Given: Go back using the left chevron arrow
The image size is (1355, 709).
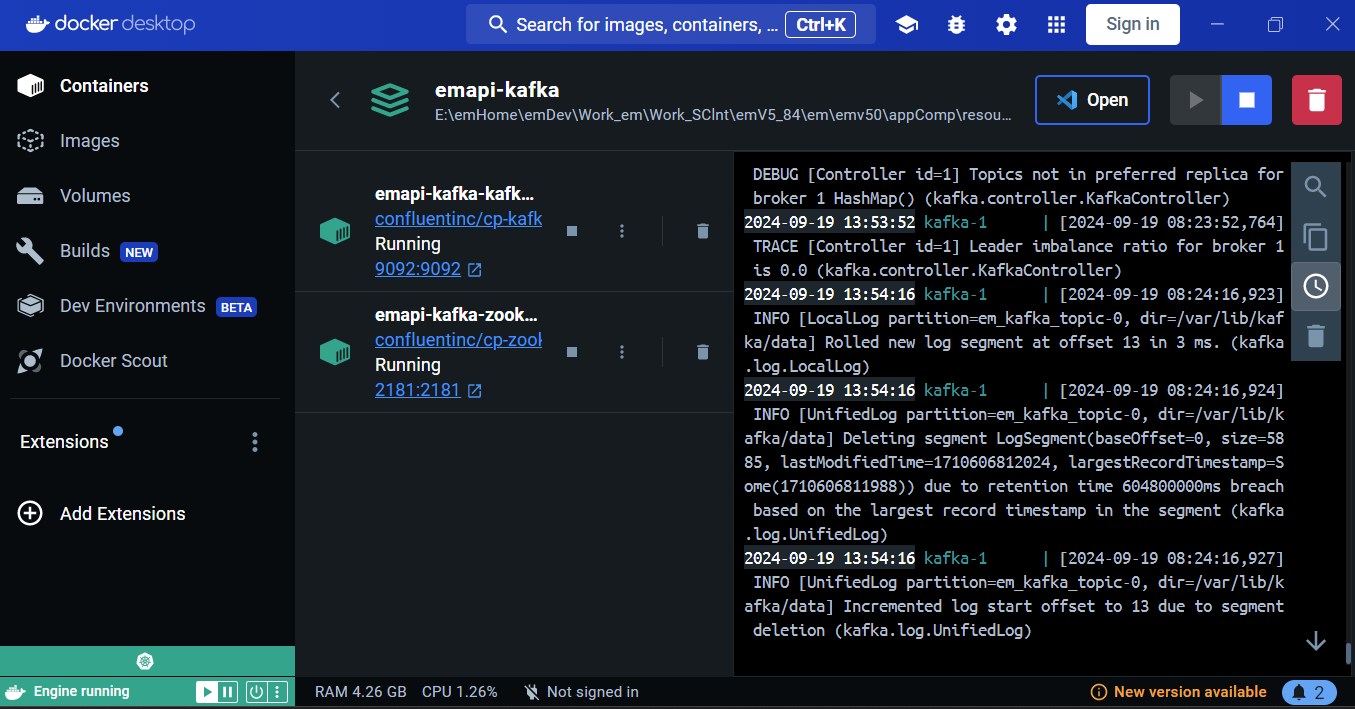Looking at the screenshot, I should [x=335, y=100].
